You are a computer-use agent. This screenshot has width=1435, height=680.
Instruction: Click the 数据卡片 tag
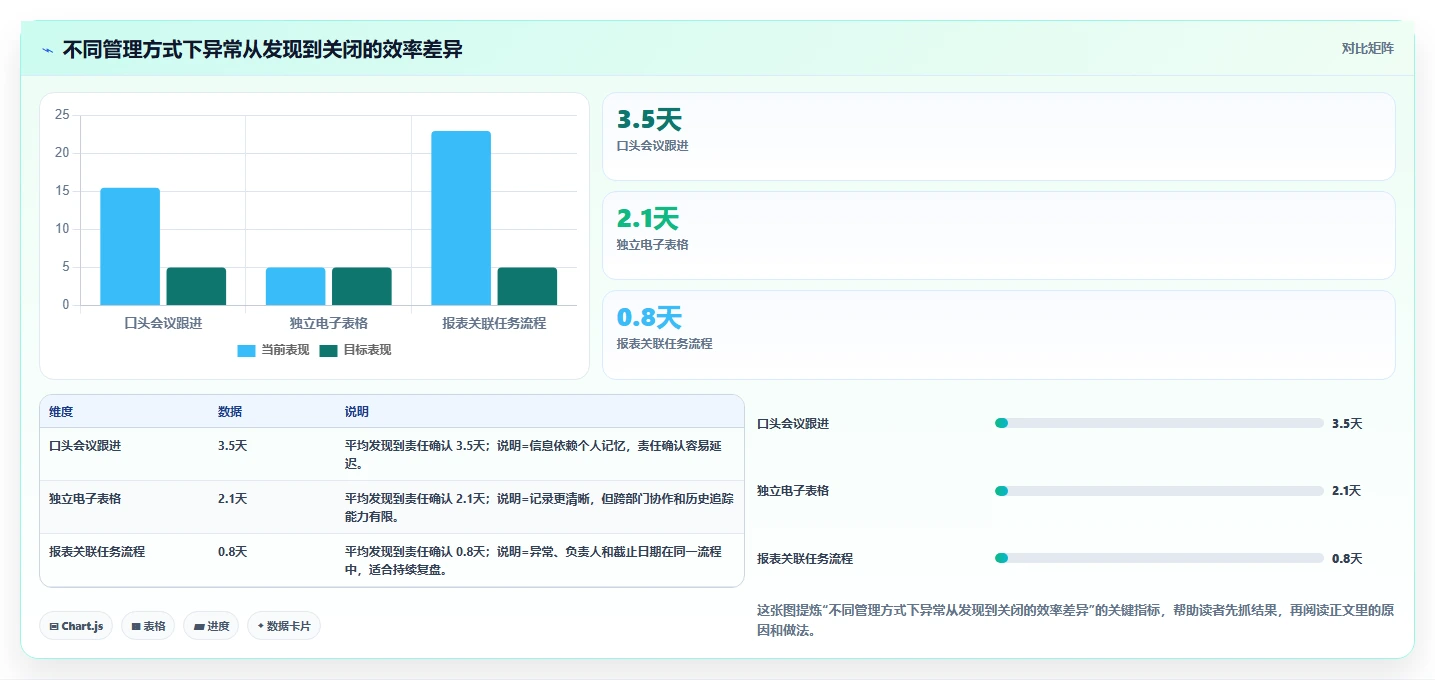284,626
